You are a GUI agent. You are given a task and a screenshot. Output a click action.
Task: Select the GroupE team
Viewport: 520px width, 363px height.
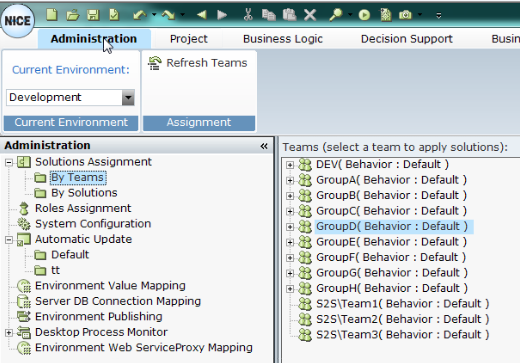[391, 242]
